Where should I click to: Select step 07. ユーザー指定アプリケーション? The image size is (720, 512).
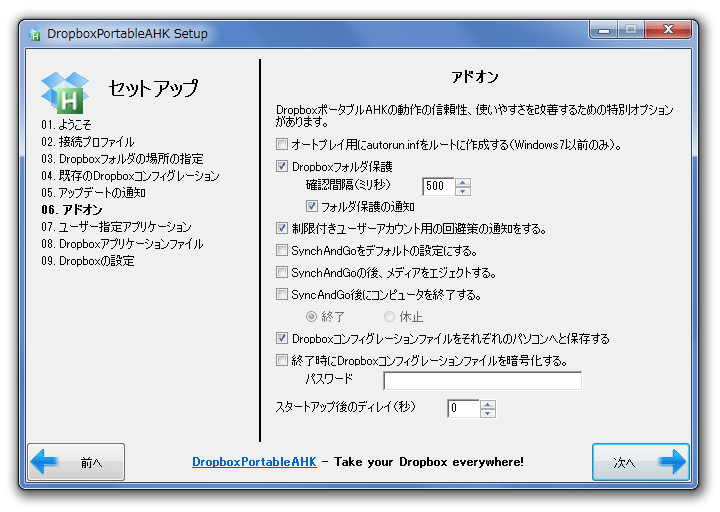point(116,226)
